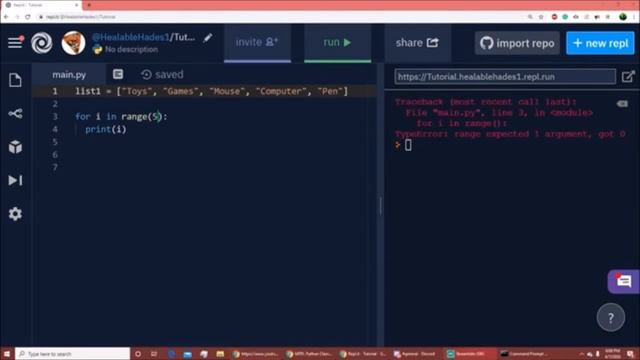Click the browser back button
This screenshot has height=360, width=640.
point(6,17)
